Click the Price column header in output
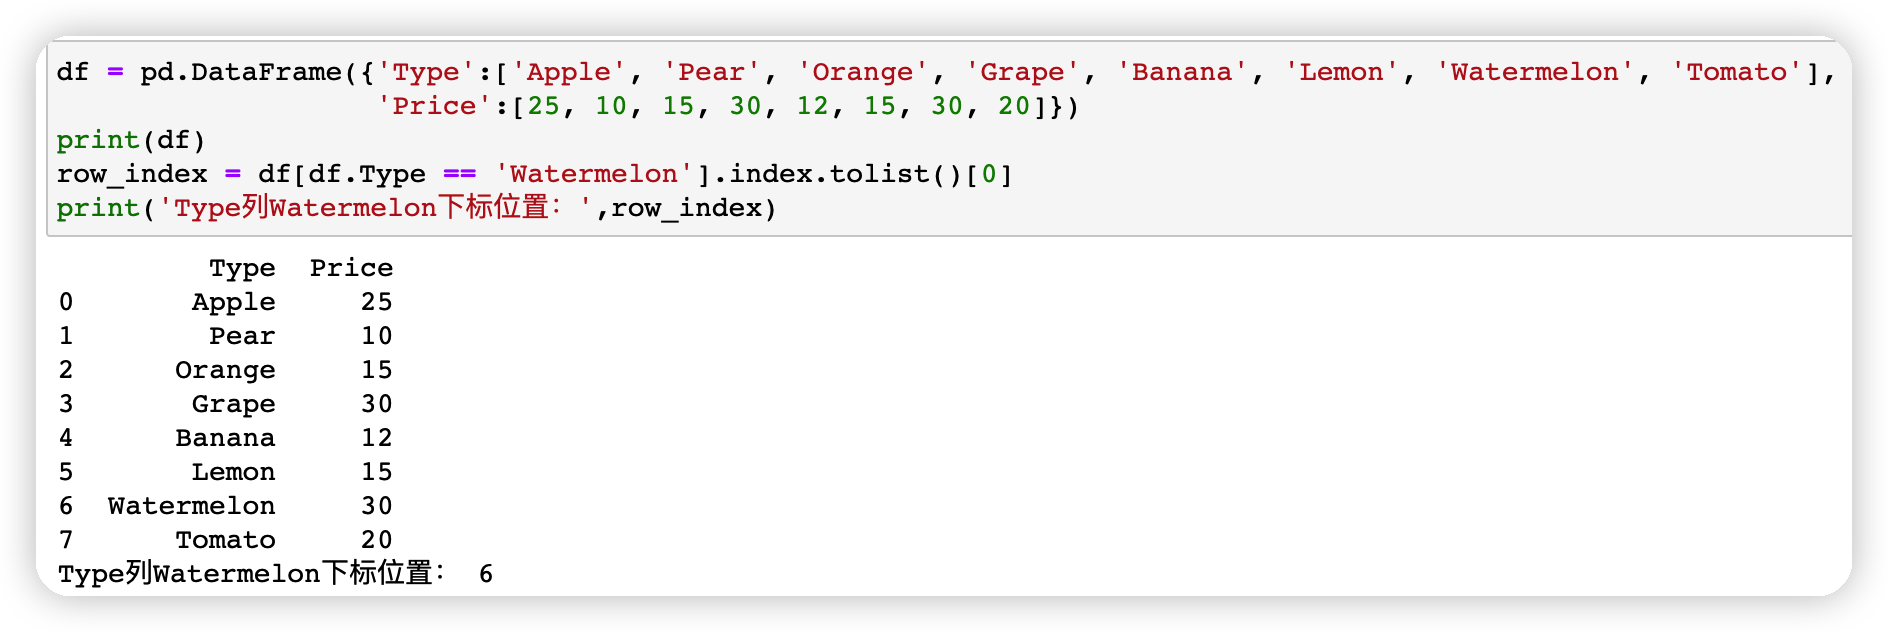The height and width of the screenshot is (632, 1888). 351,268
